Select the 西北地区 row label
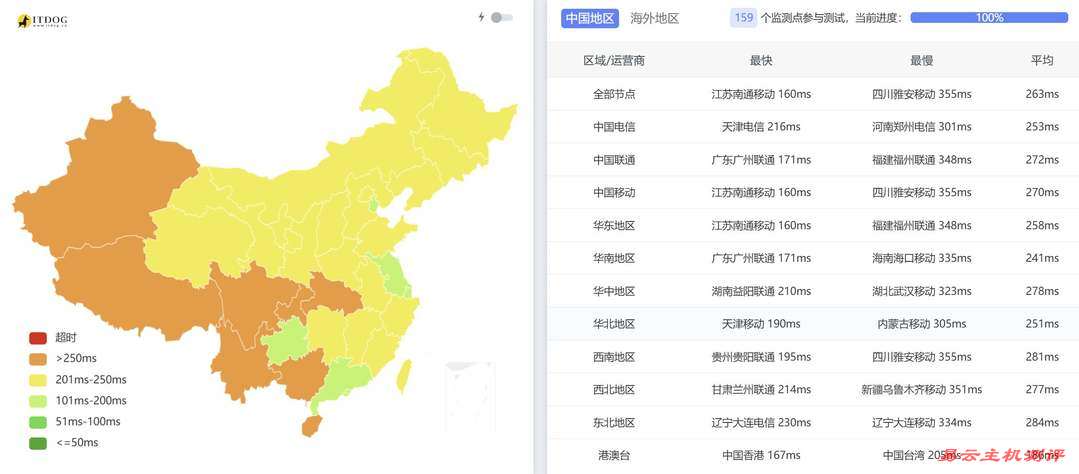The image size is (1079, 474). coord(614,389)
